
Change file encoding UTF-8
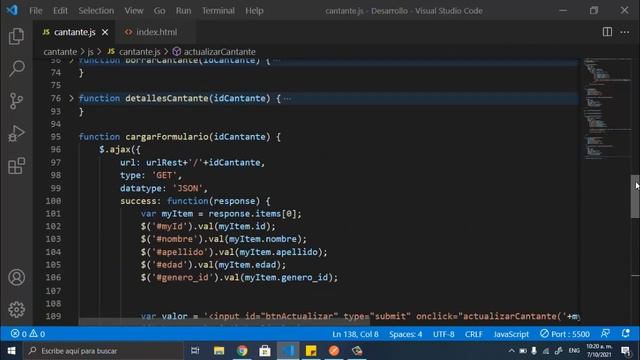click(443, 334)
